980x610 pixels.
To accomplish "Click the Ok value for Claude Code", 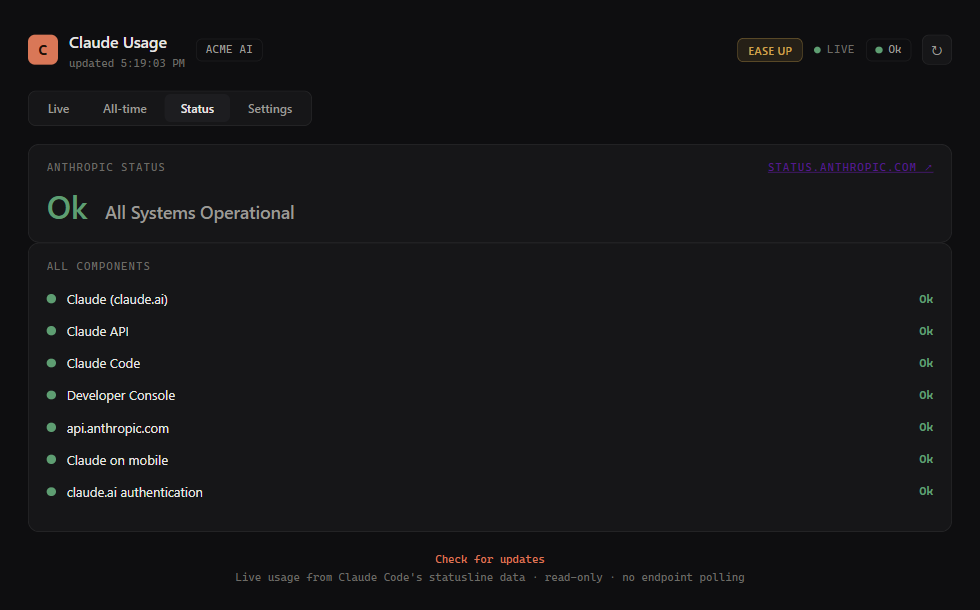I will click(926, 363).
